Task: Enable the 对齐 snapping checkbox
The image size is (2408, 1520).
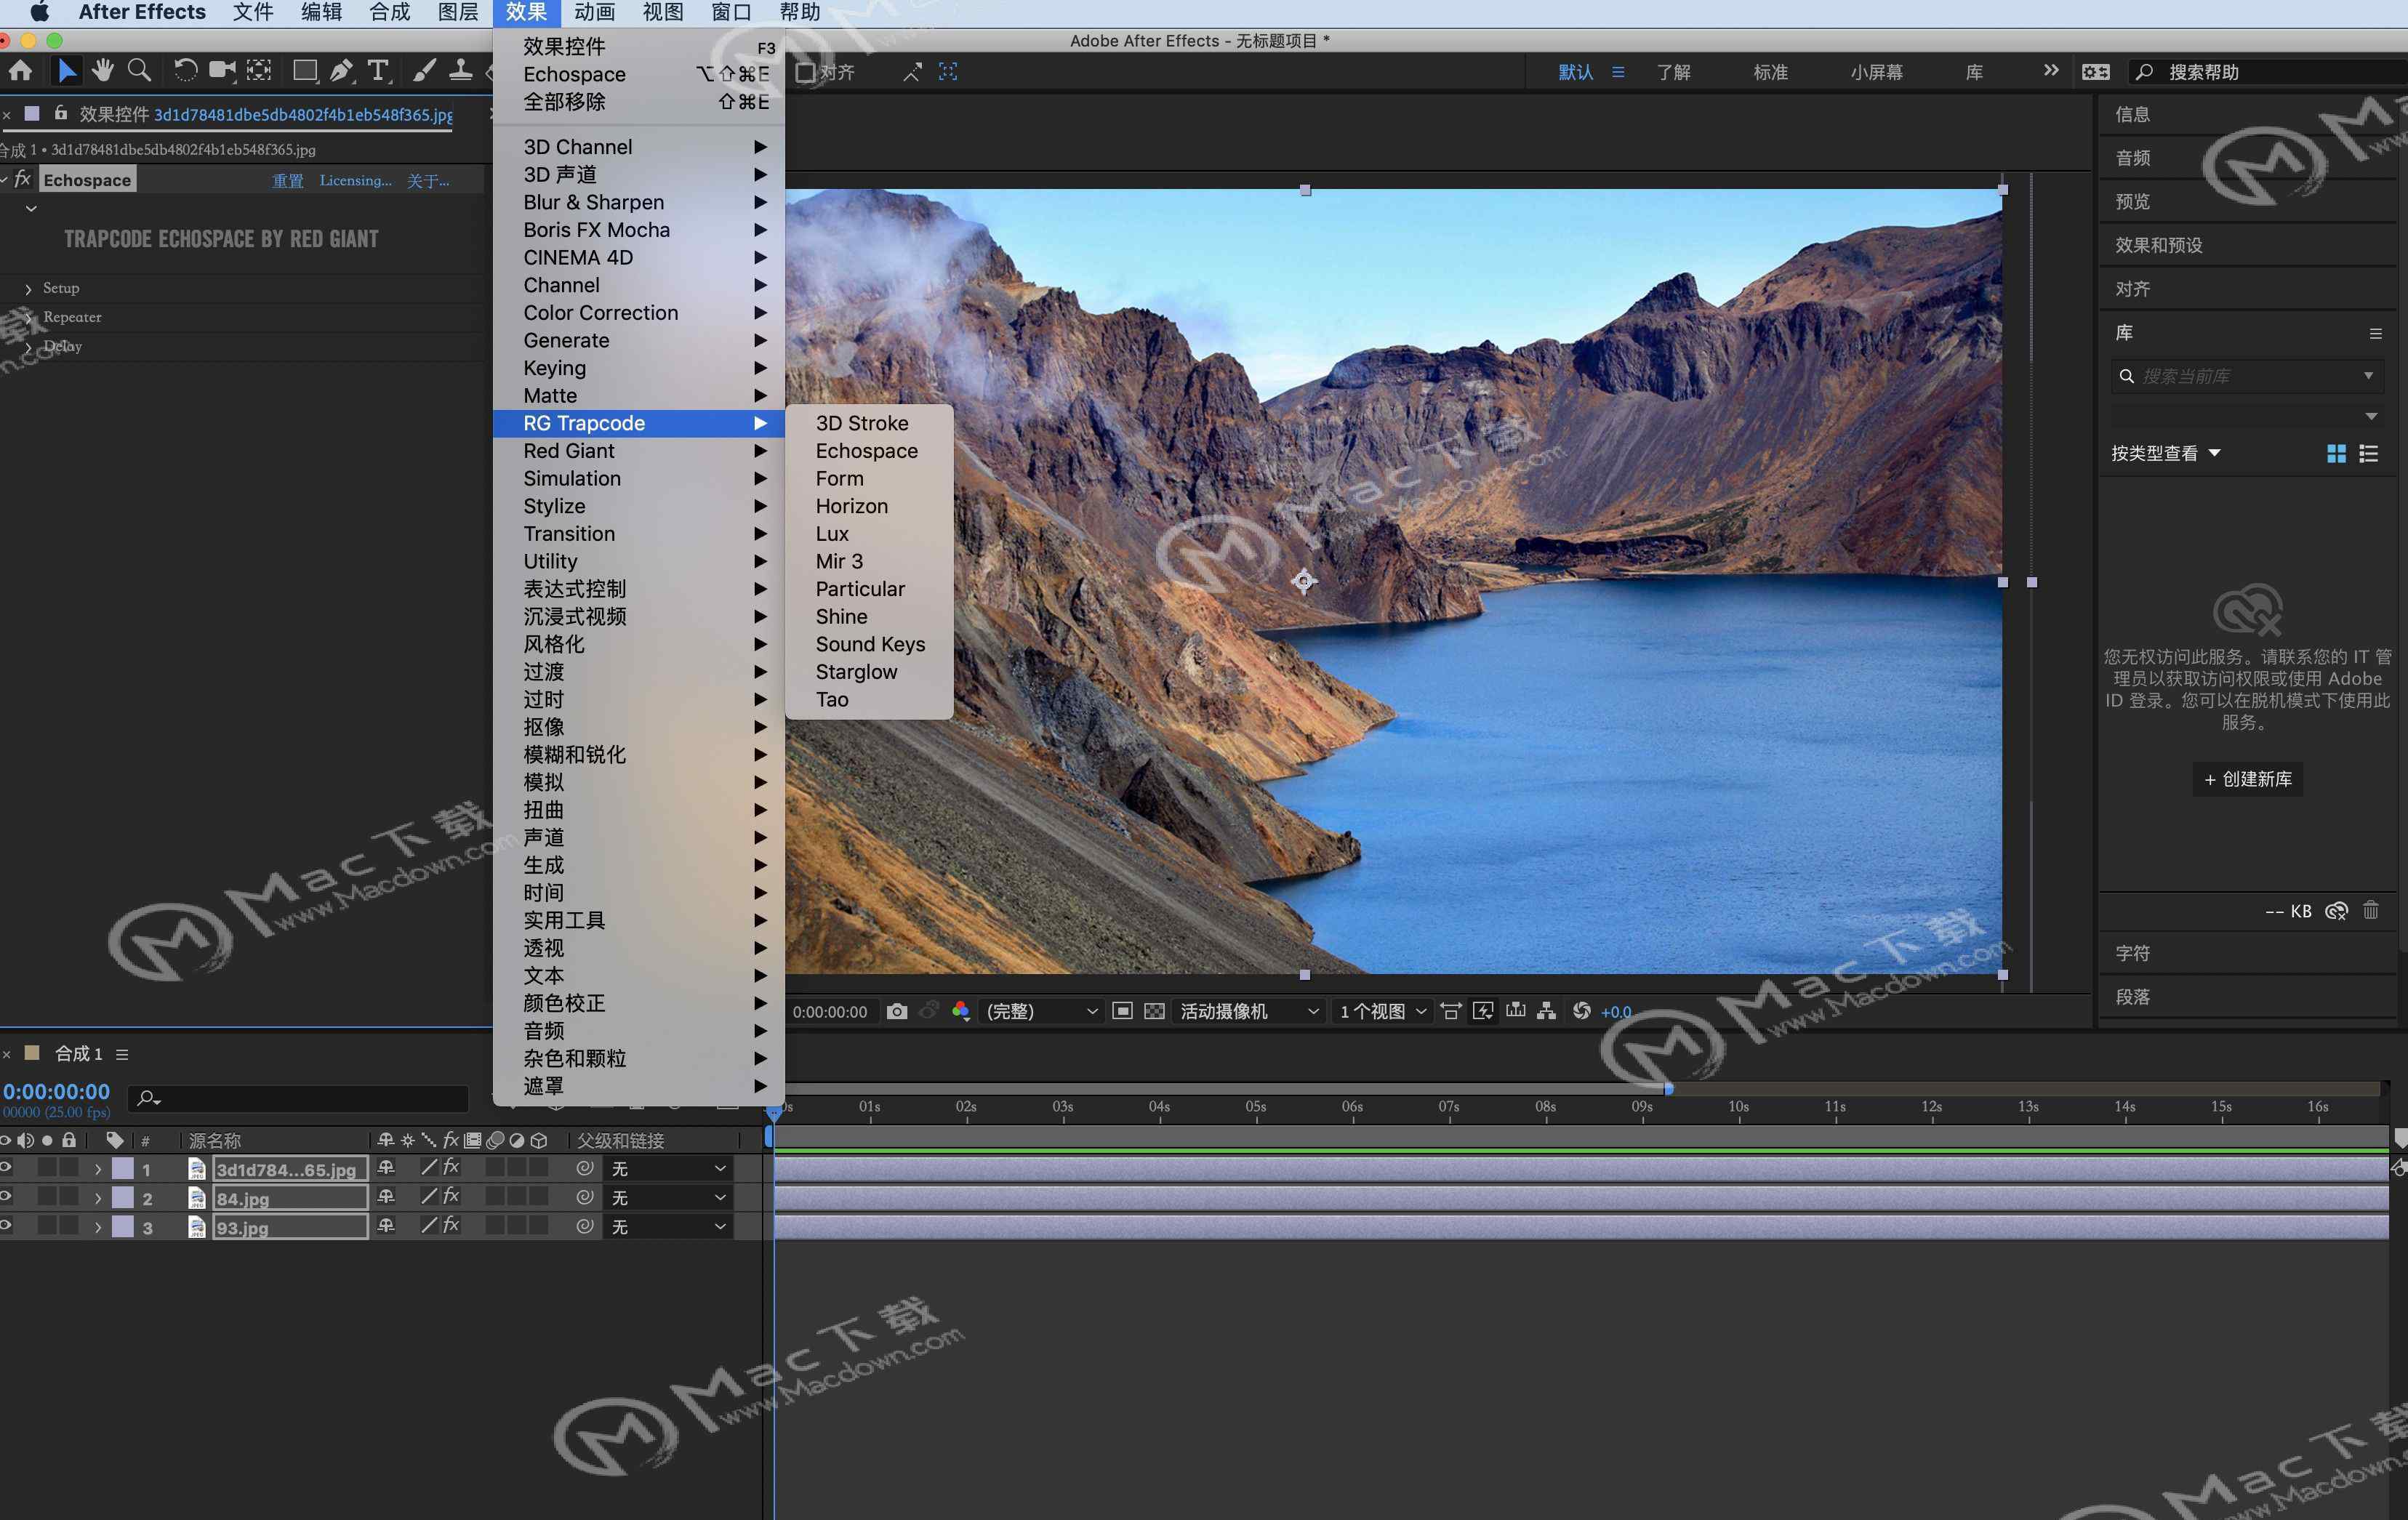Action: pos(805,72)
